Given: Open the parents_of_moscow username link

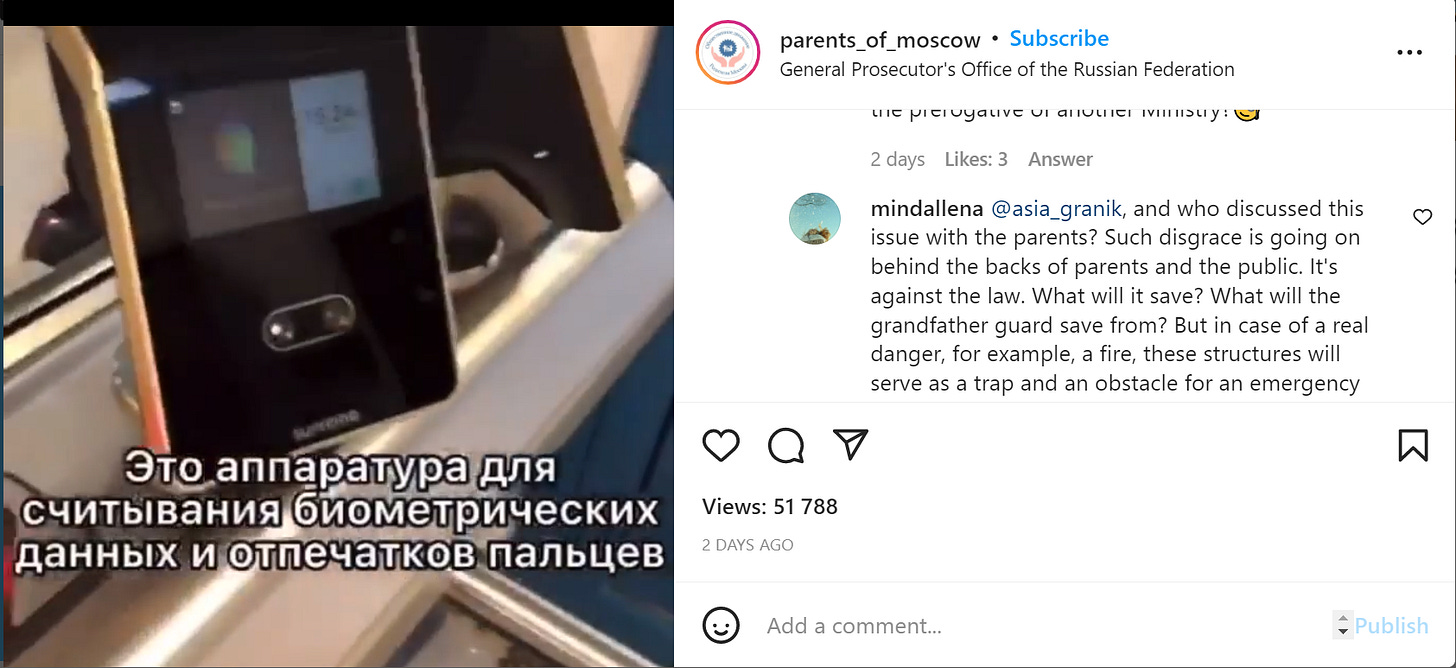Looking at the screenshot, I should pos(880,40).
